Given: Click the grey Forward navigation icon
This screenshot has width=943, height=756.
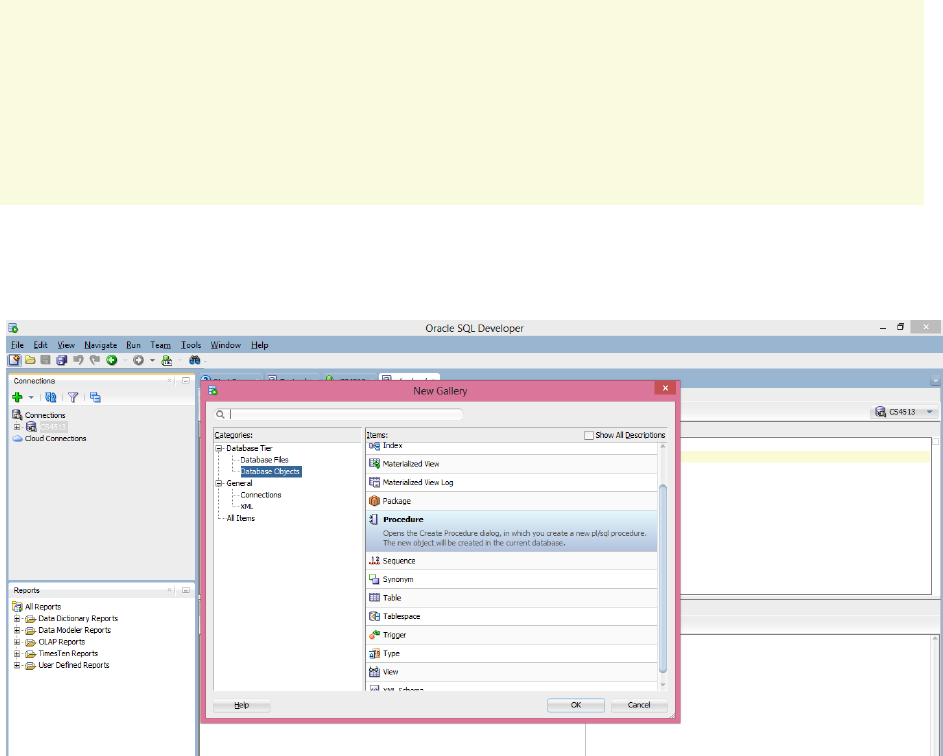Looking at the screenshot, I should 138,360.
